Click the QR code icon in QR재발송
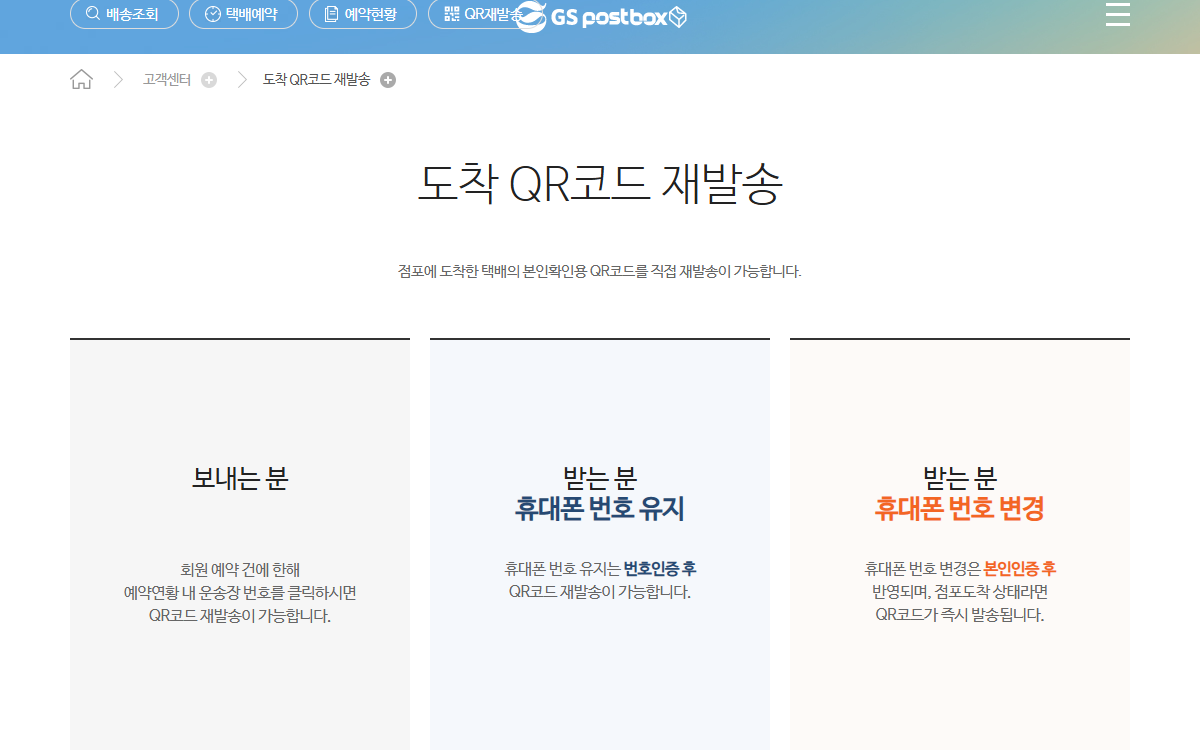 [x=451, y=14]
